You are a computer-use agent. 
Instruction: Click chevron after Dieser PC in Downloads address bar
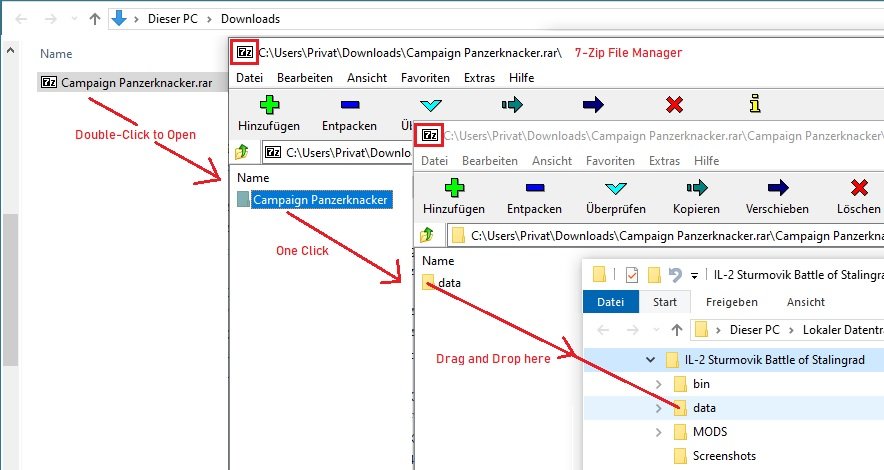[x=209, y=19]
